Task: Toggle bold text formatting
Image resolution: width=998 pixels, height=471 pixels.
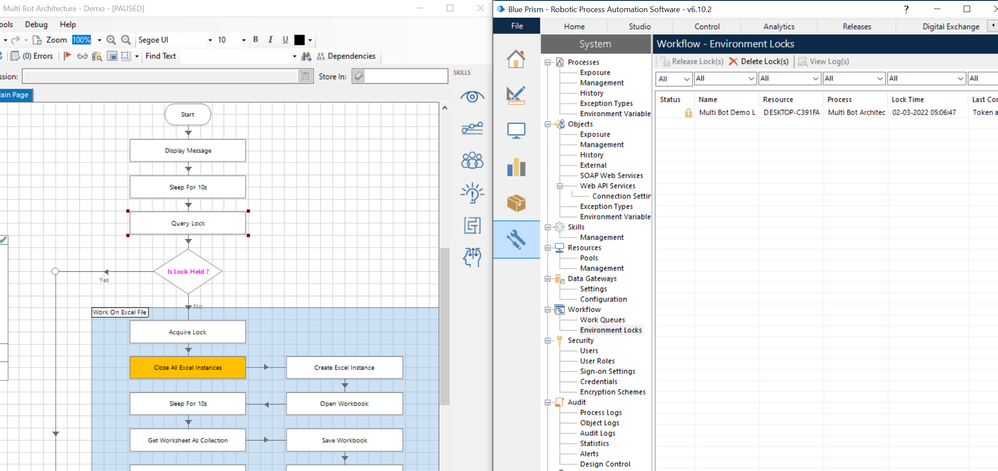Action: 255,40
